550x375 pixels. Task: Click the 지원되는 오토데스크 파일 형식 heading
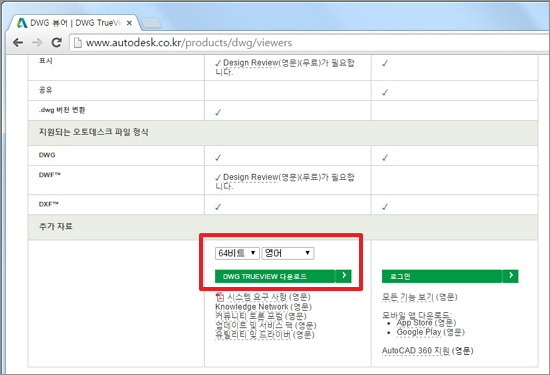(93, 132)
